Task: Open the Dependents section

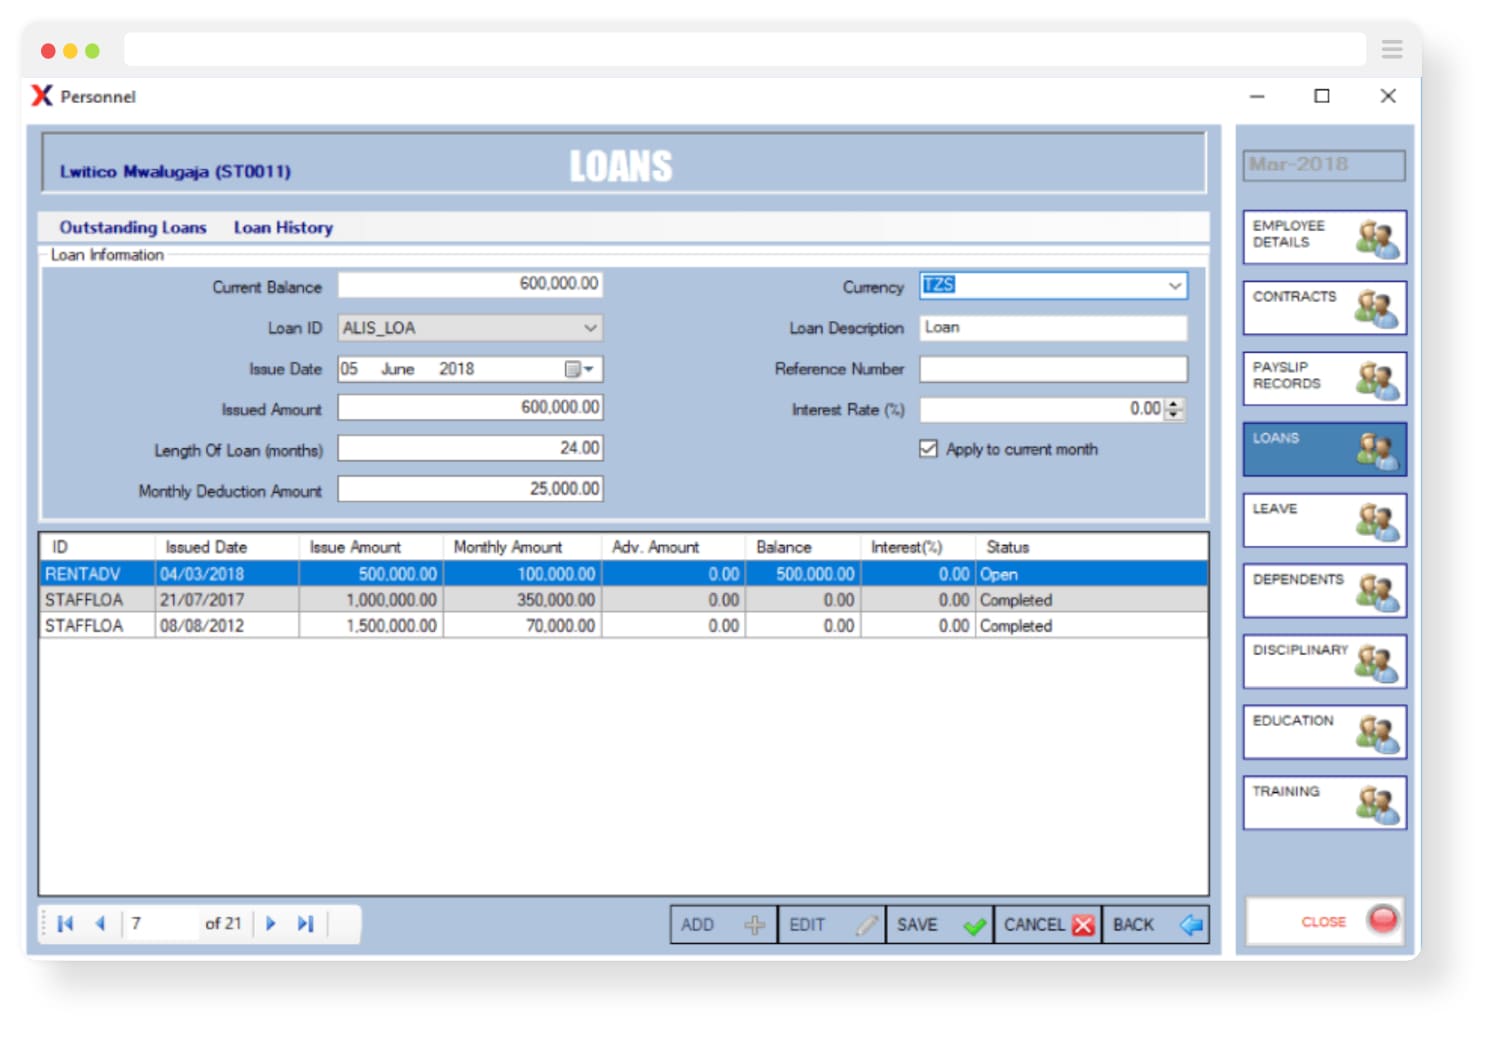Action: coord(1324,591)
